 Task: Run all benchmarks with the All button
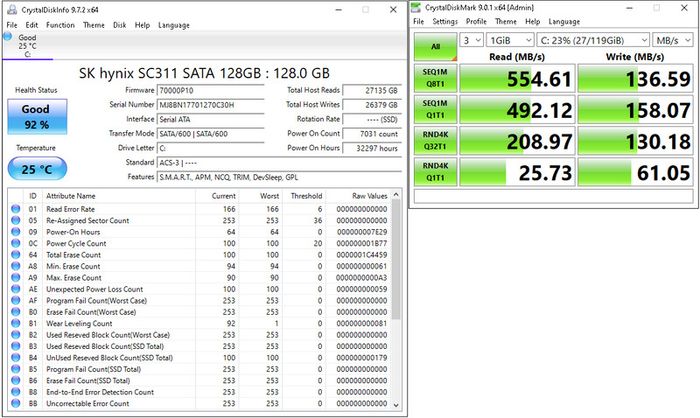[436, 46]
